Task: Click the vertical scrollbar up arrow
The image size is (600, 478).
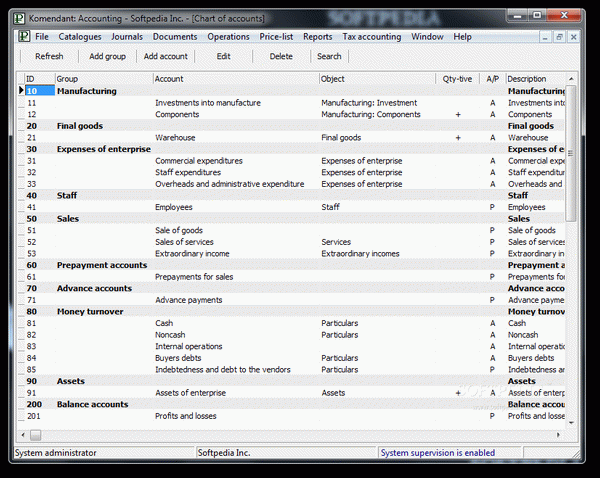Action: coord(571,79)
